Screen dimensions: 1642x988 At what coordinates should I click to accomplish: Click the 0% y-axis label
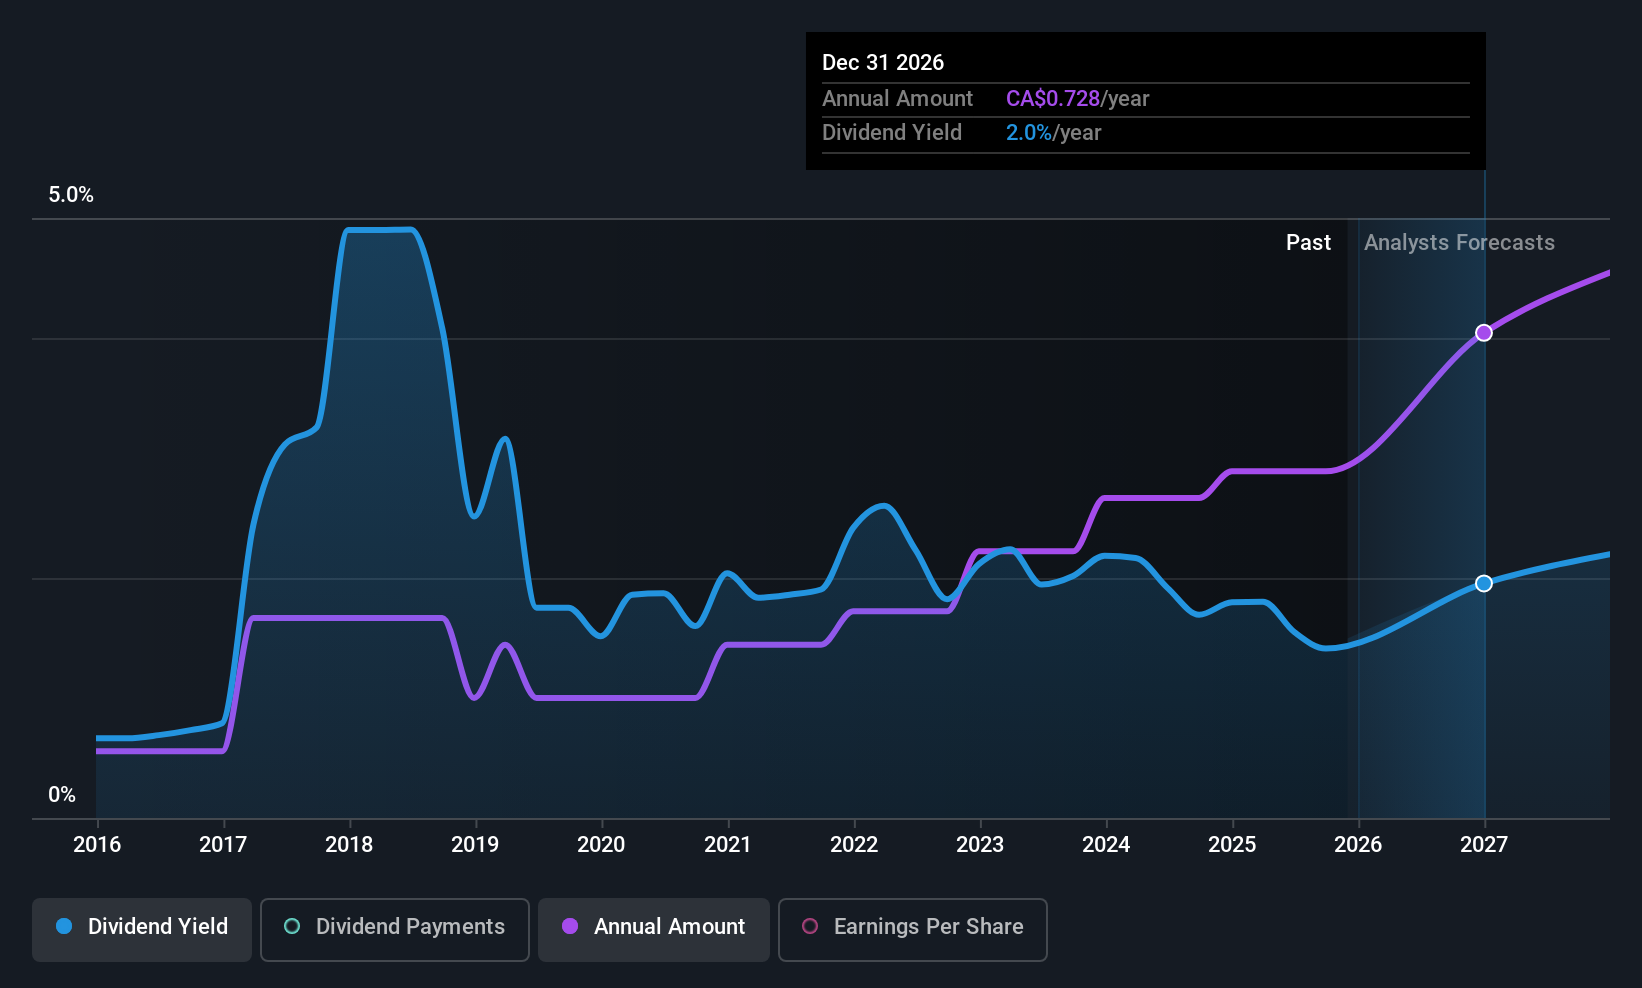(62, 795)
